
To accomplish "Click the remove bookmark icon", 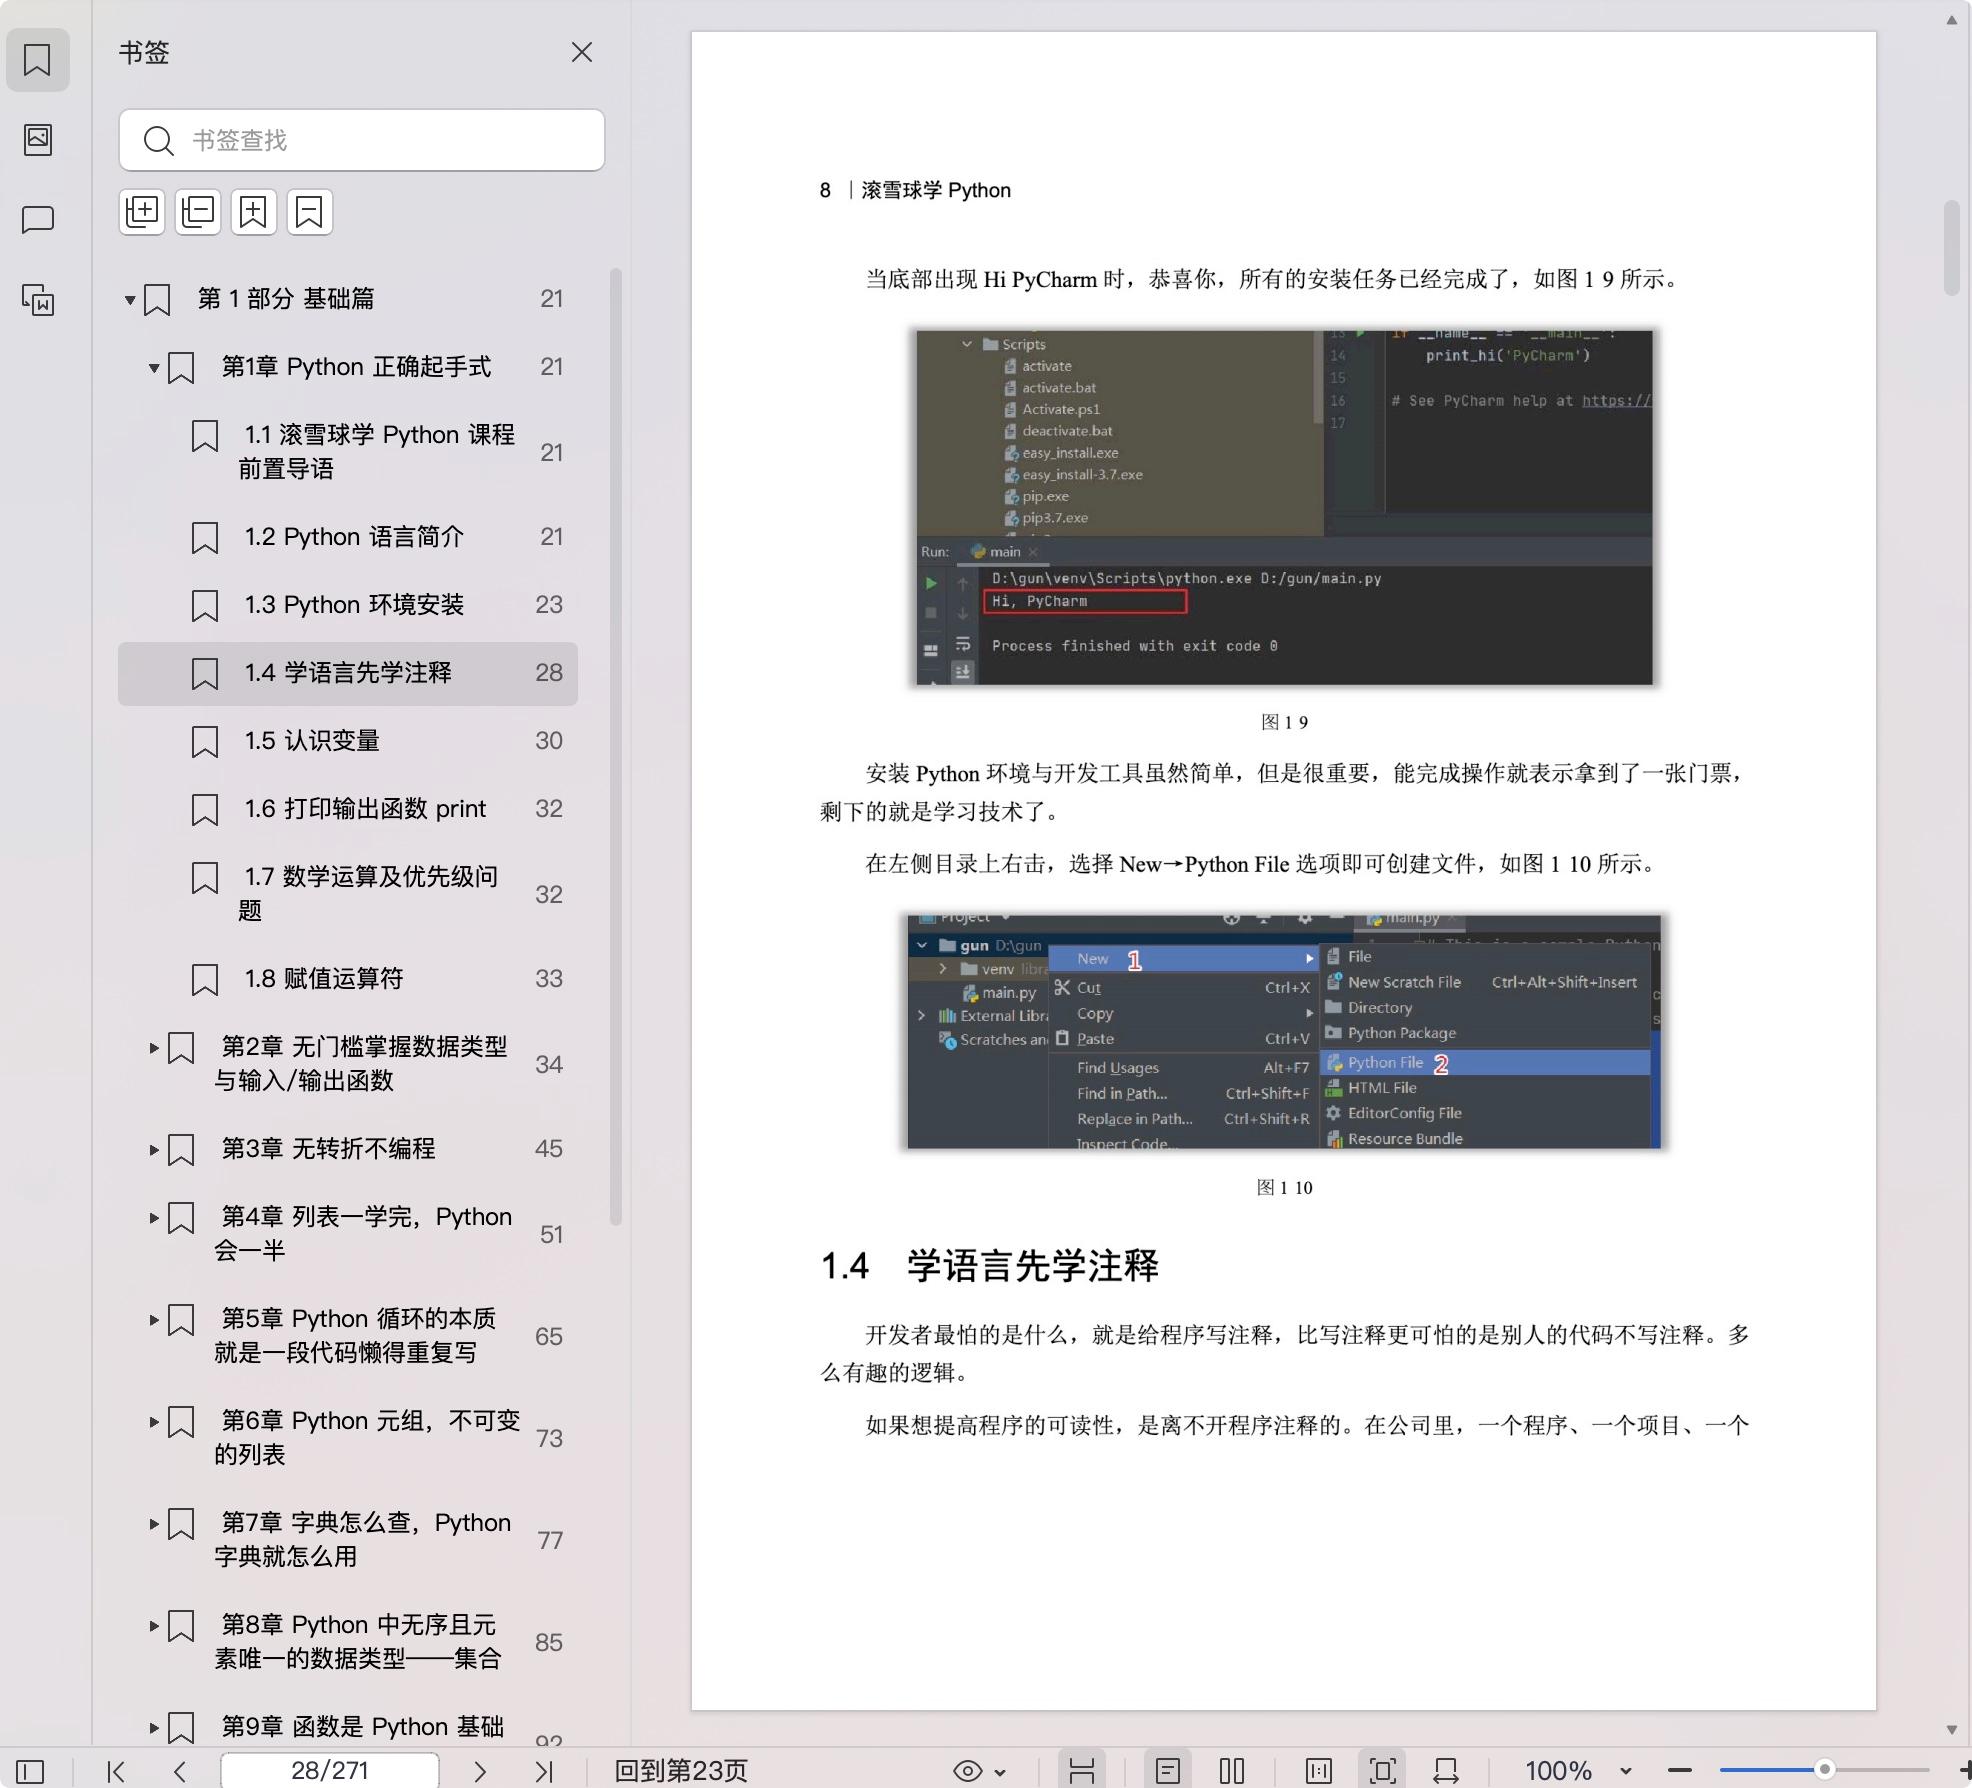I will tap(310, 212).
